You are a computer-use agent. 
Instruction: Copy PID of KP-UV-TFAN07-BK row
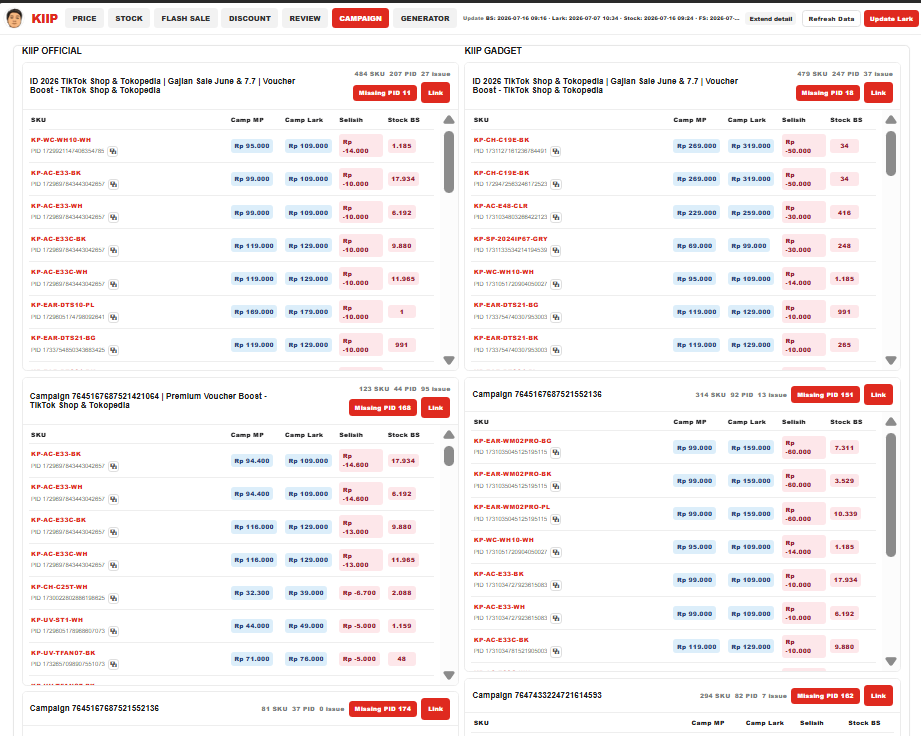[113, 664]
